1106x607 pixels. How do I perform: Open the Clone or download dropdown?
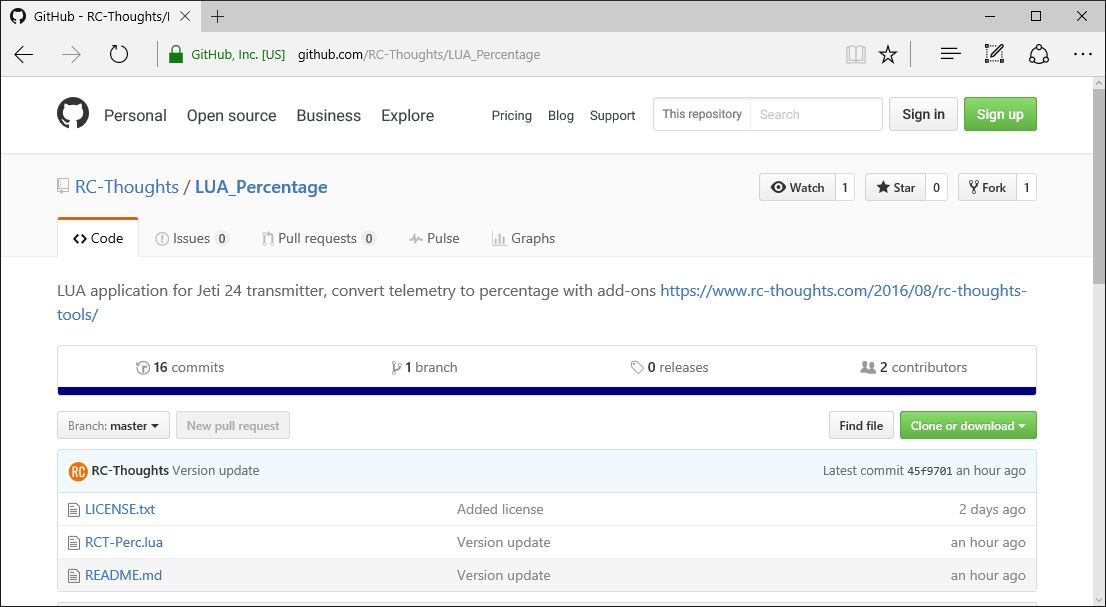coord(968,426)
